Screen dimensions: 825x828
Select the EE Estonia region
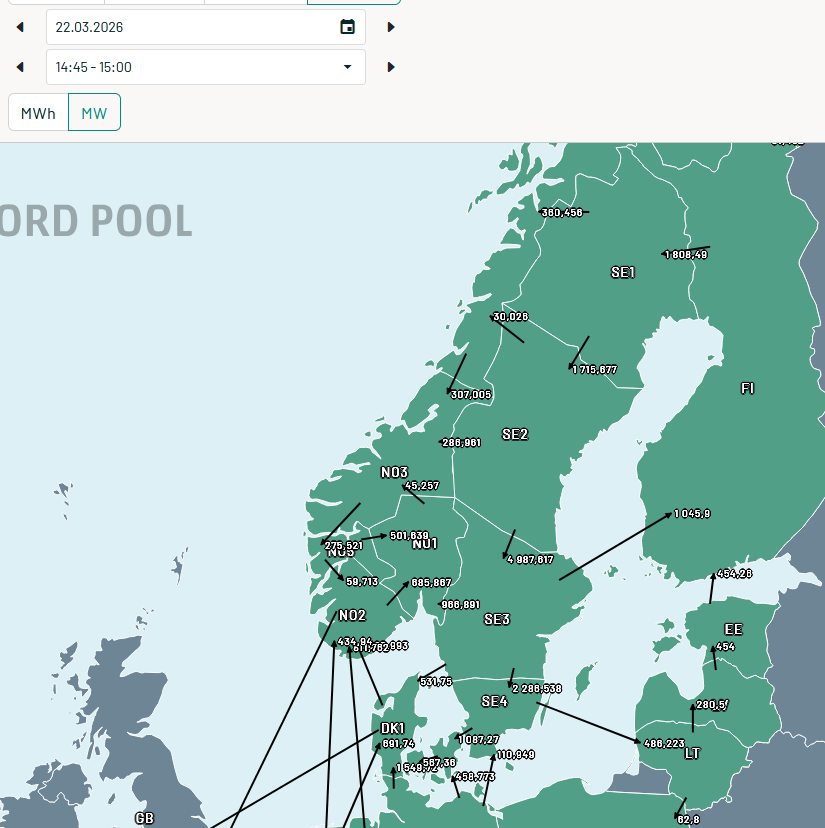tap(733, 630)
